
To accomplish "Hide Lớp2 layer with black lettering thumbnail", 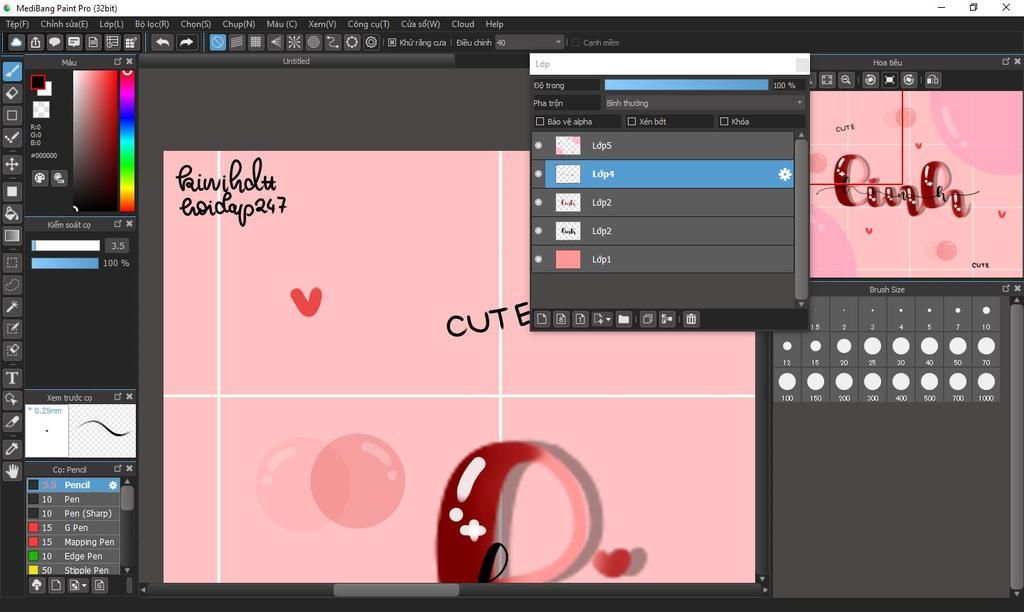I will click(x=538, y=231).
